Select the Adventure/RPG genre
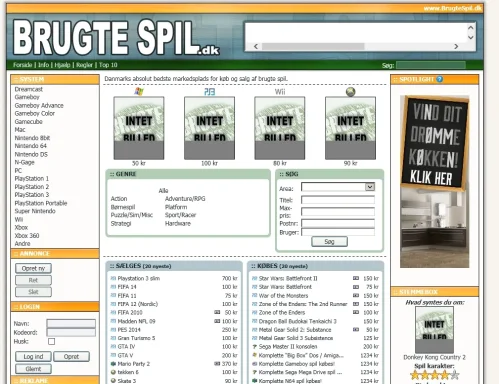 click(185, 199)
